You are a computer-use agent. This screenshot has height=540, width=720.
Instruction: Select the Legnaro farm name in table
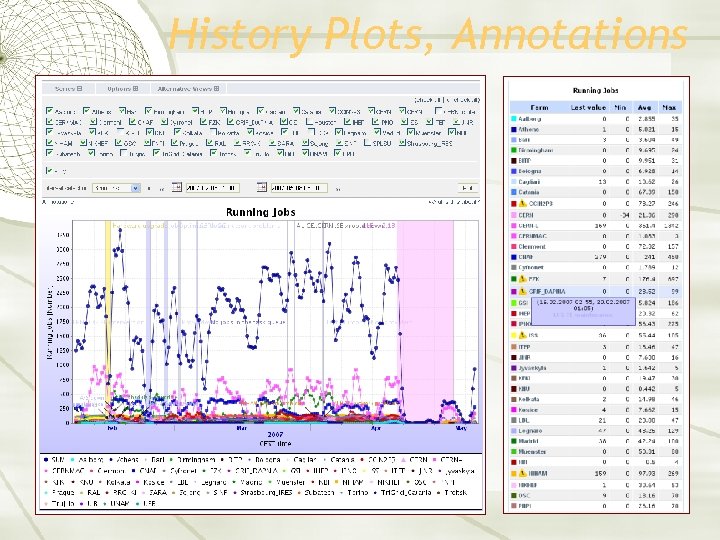tap(530, 431)
